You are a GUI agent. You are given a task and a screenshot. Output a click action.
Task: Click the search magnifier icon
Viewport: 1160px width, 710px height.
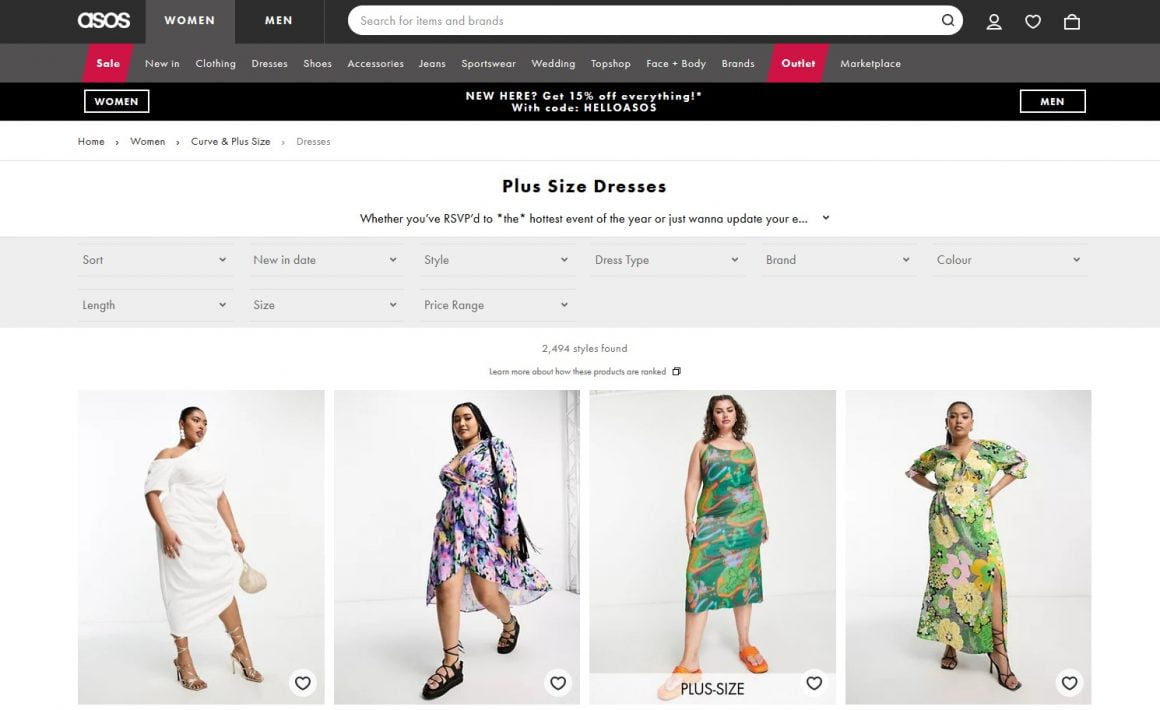(x=948, y=21)
